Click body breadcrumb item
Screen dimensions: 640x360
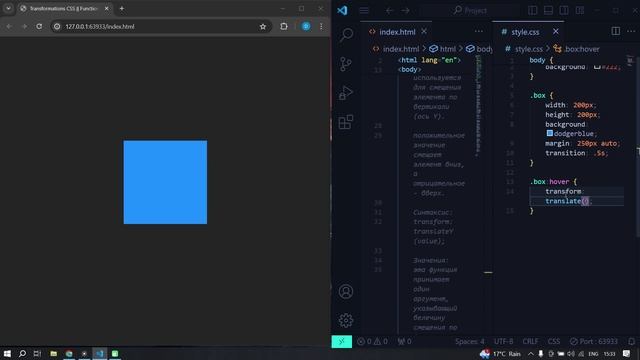(x=480, y=49)
